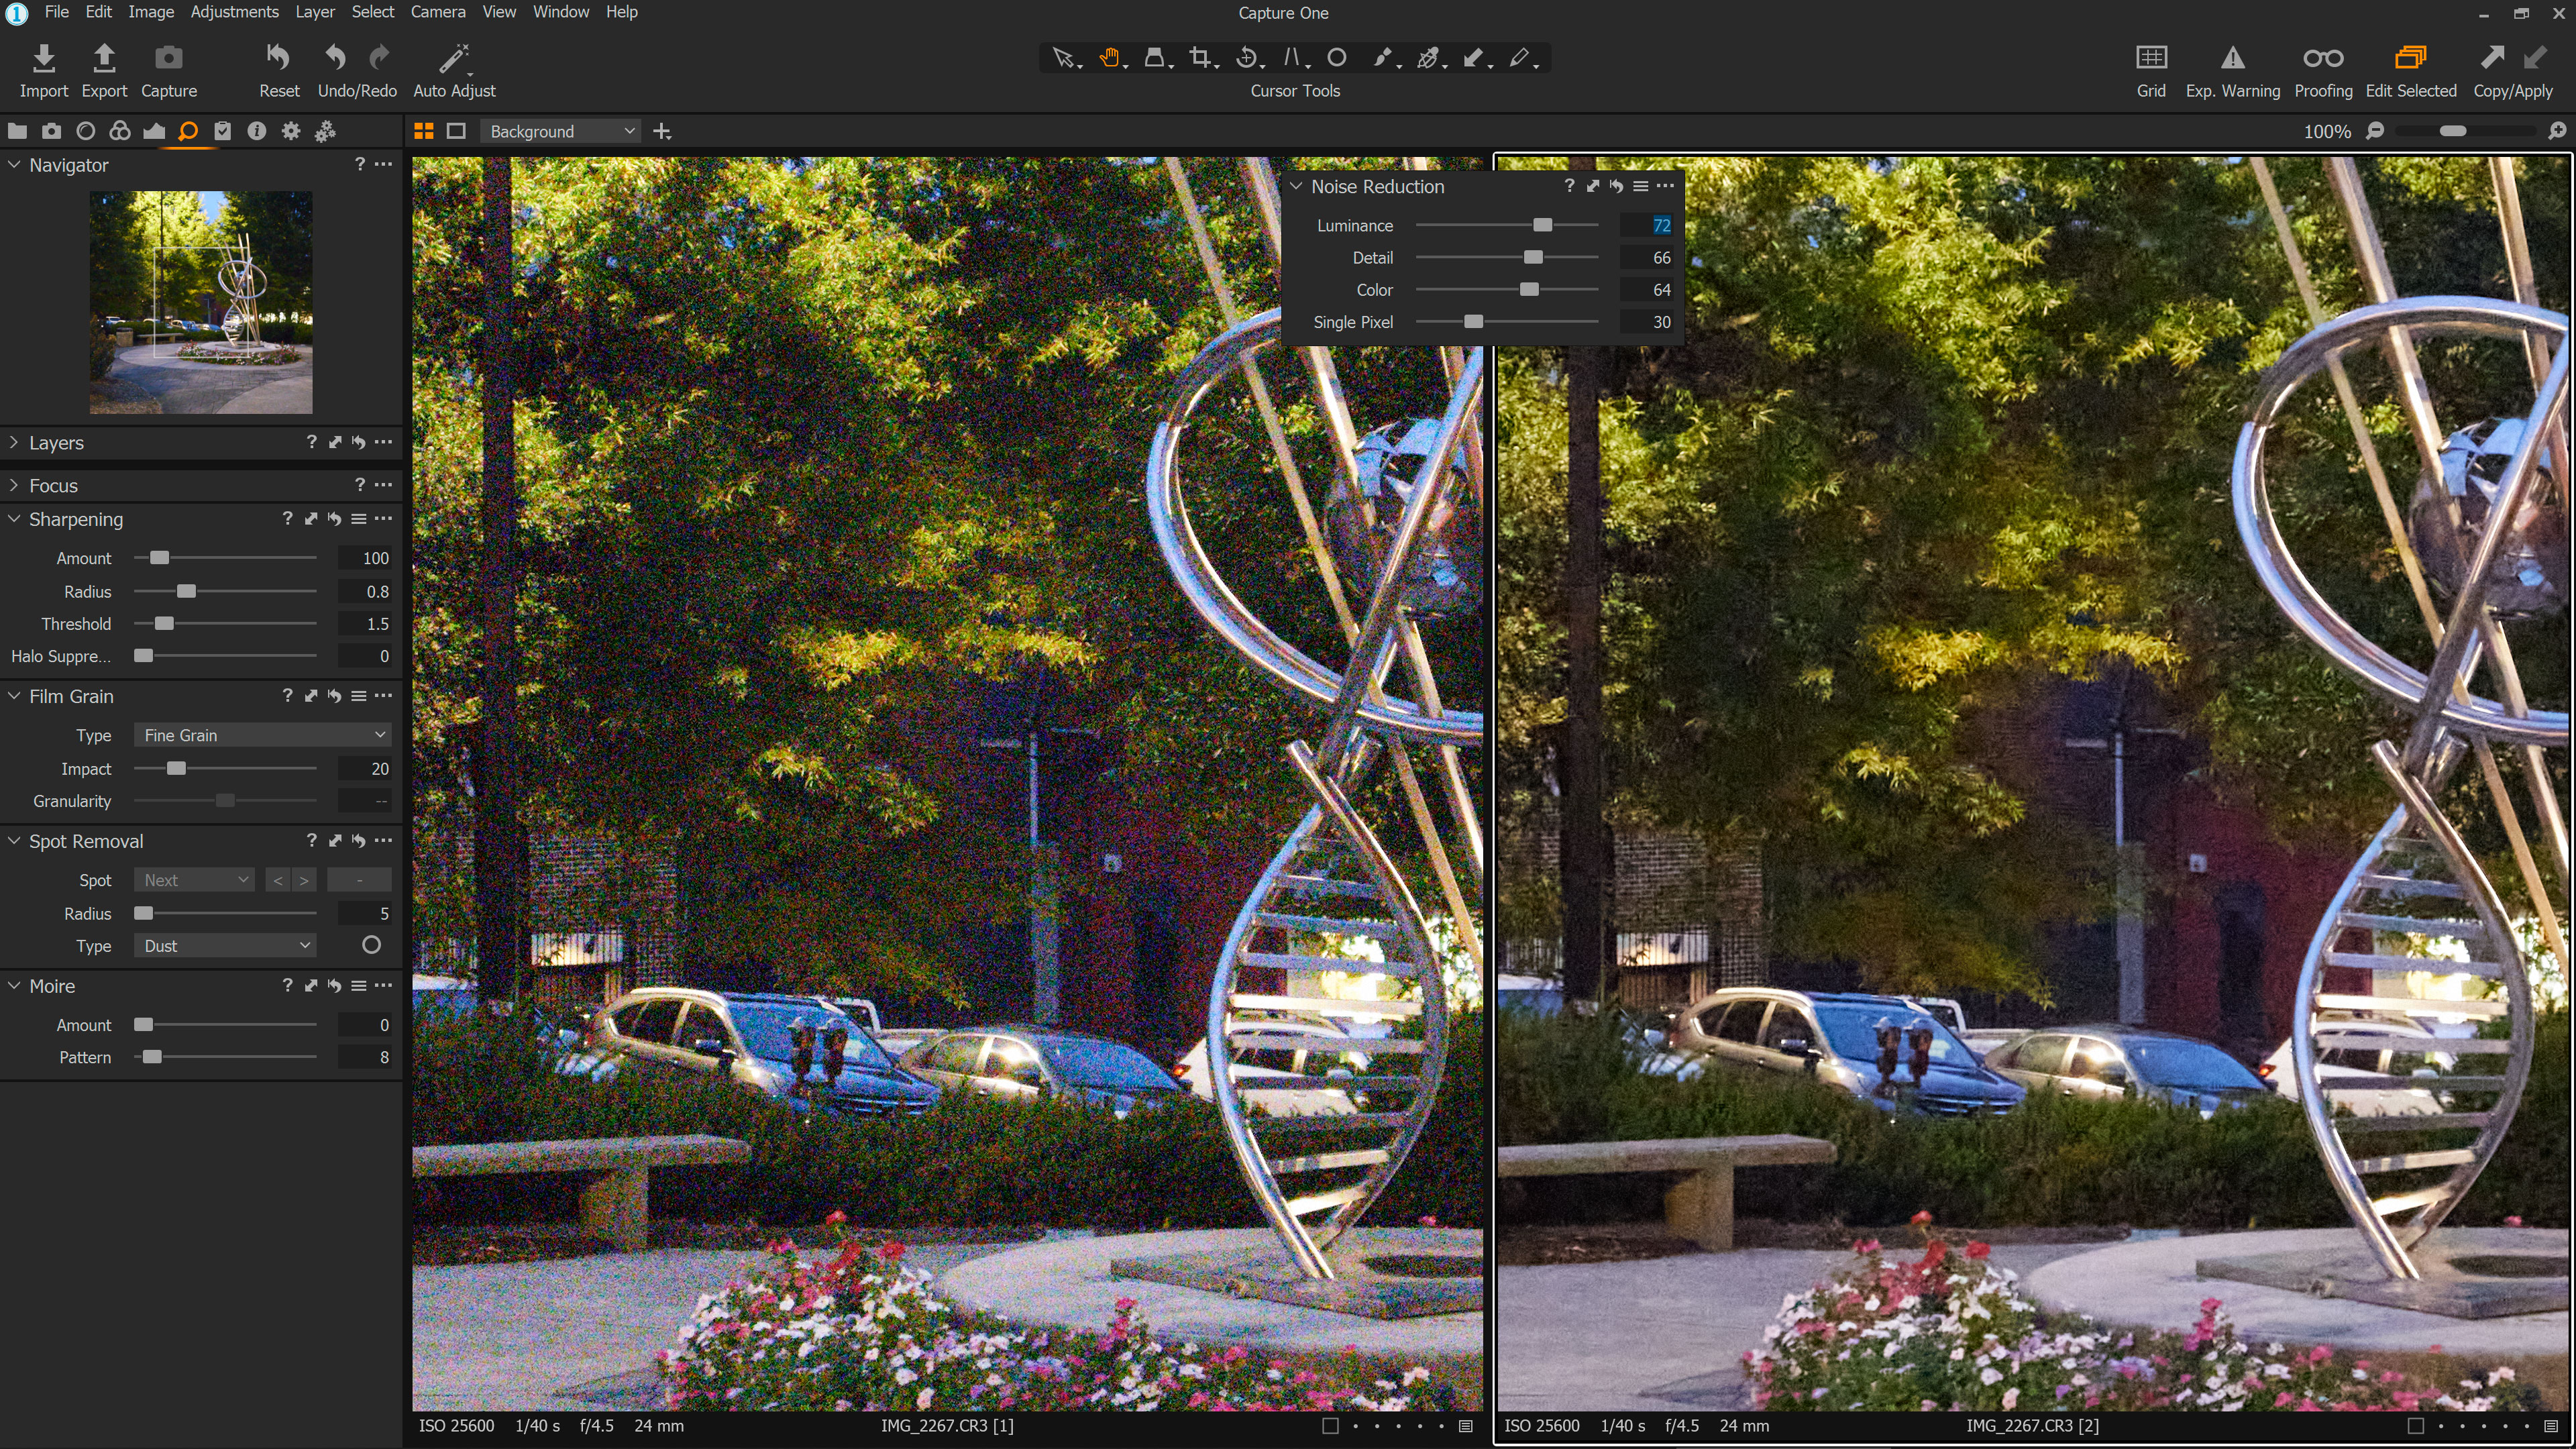Toggle multi-view layout in viewer toolbar
Image resolution: width=2576 pixels, height=1449 pixels.
[423, 131]
